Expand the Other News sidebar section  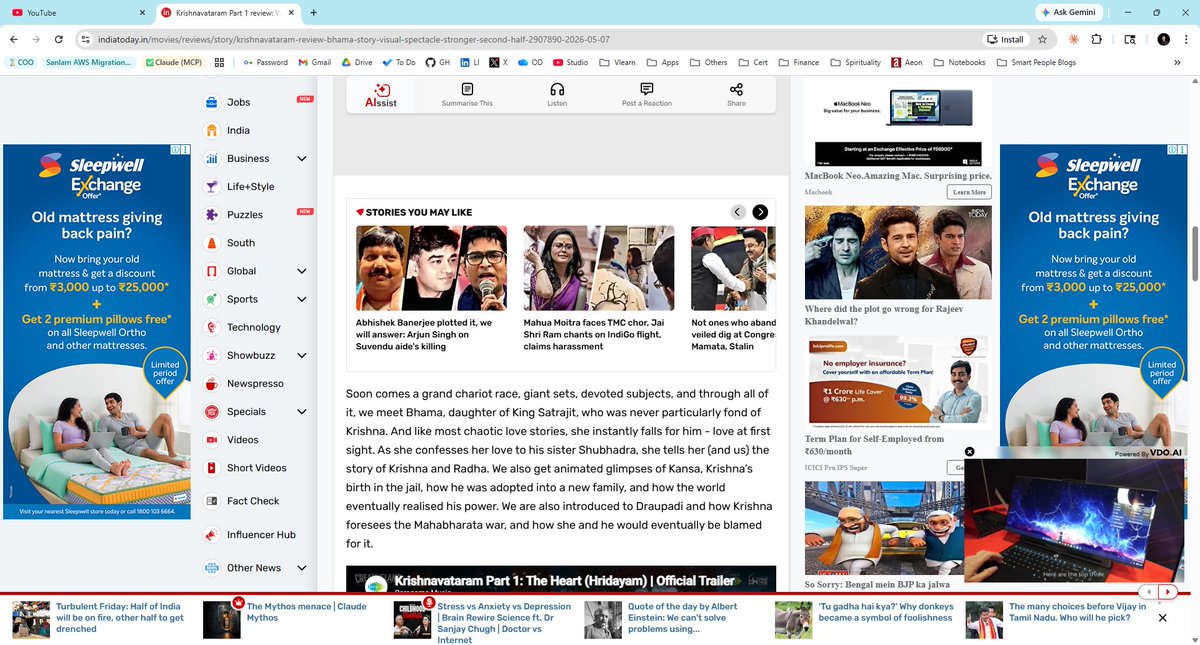[x=301, y=568]
